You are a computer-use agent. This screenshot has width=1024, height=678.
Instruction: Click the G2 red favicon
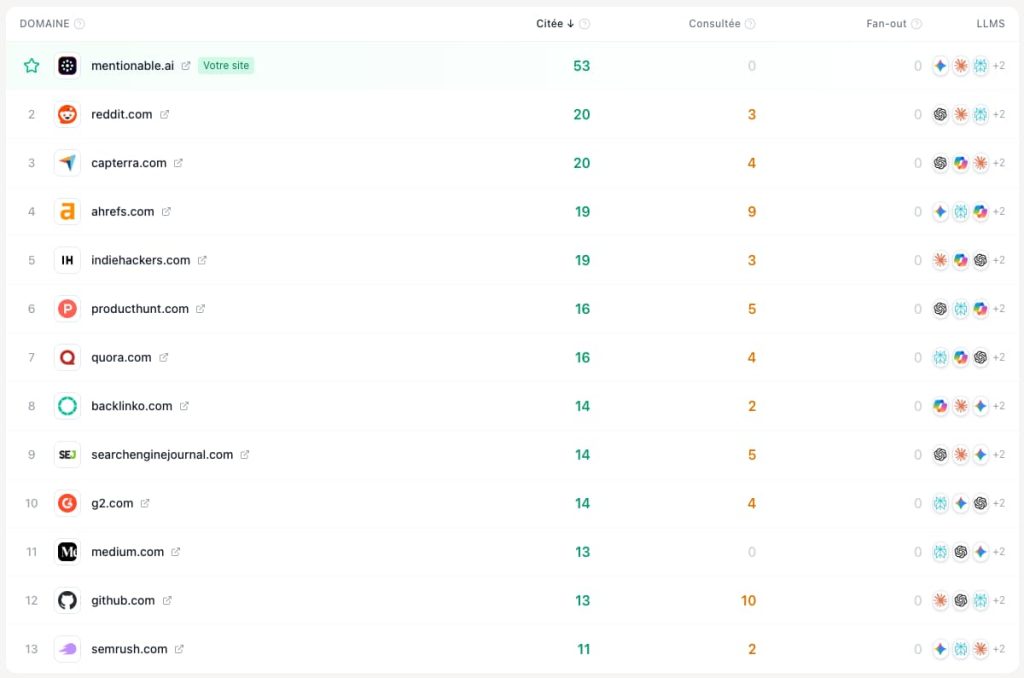click(x=67, y=503)
